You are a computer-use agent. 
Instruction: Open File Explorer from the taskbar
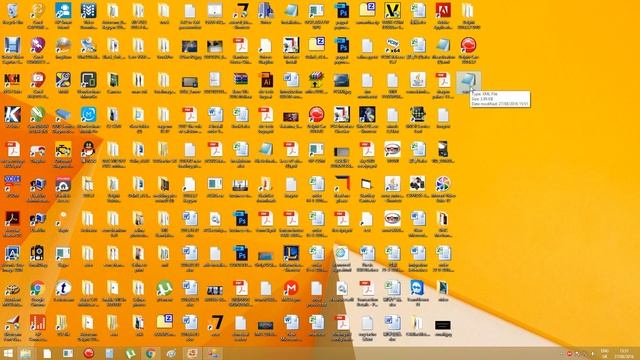pyautogui.click(x=26, y=353)
